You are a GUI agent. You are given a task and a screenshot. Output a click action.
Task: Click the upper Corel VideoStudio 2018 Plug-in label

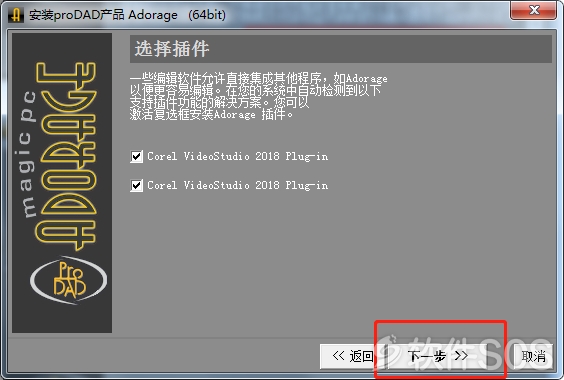click(x=237, y=157)
